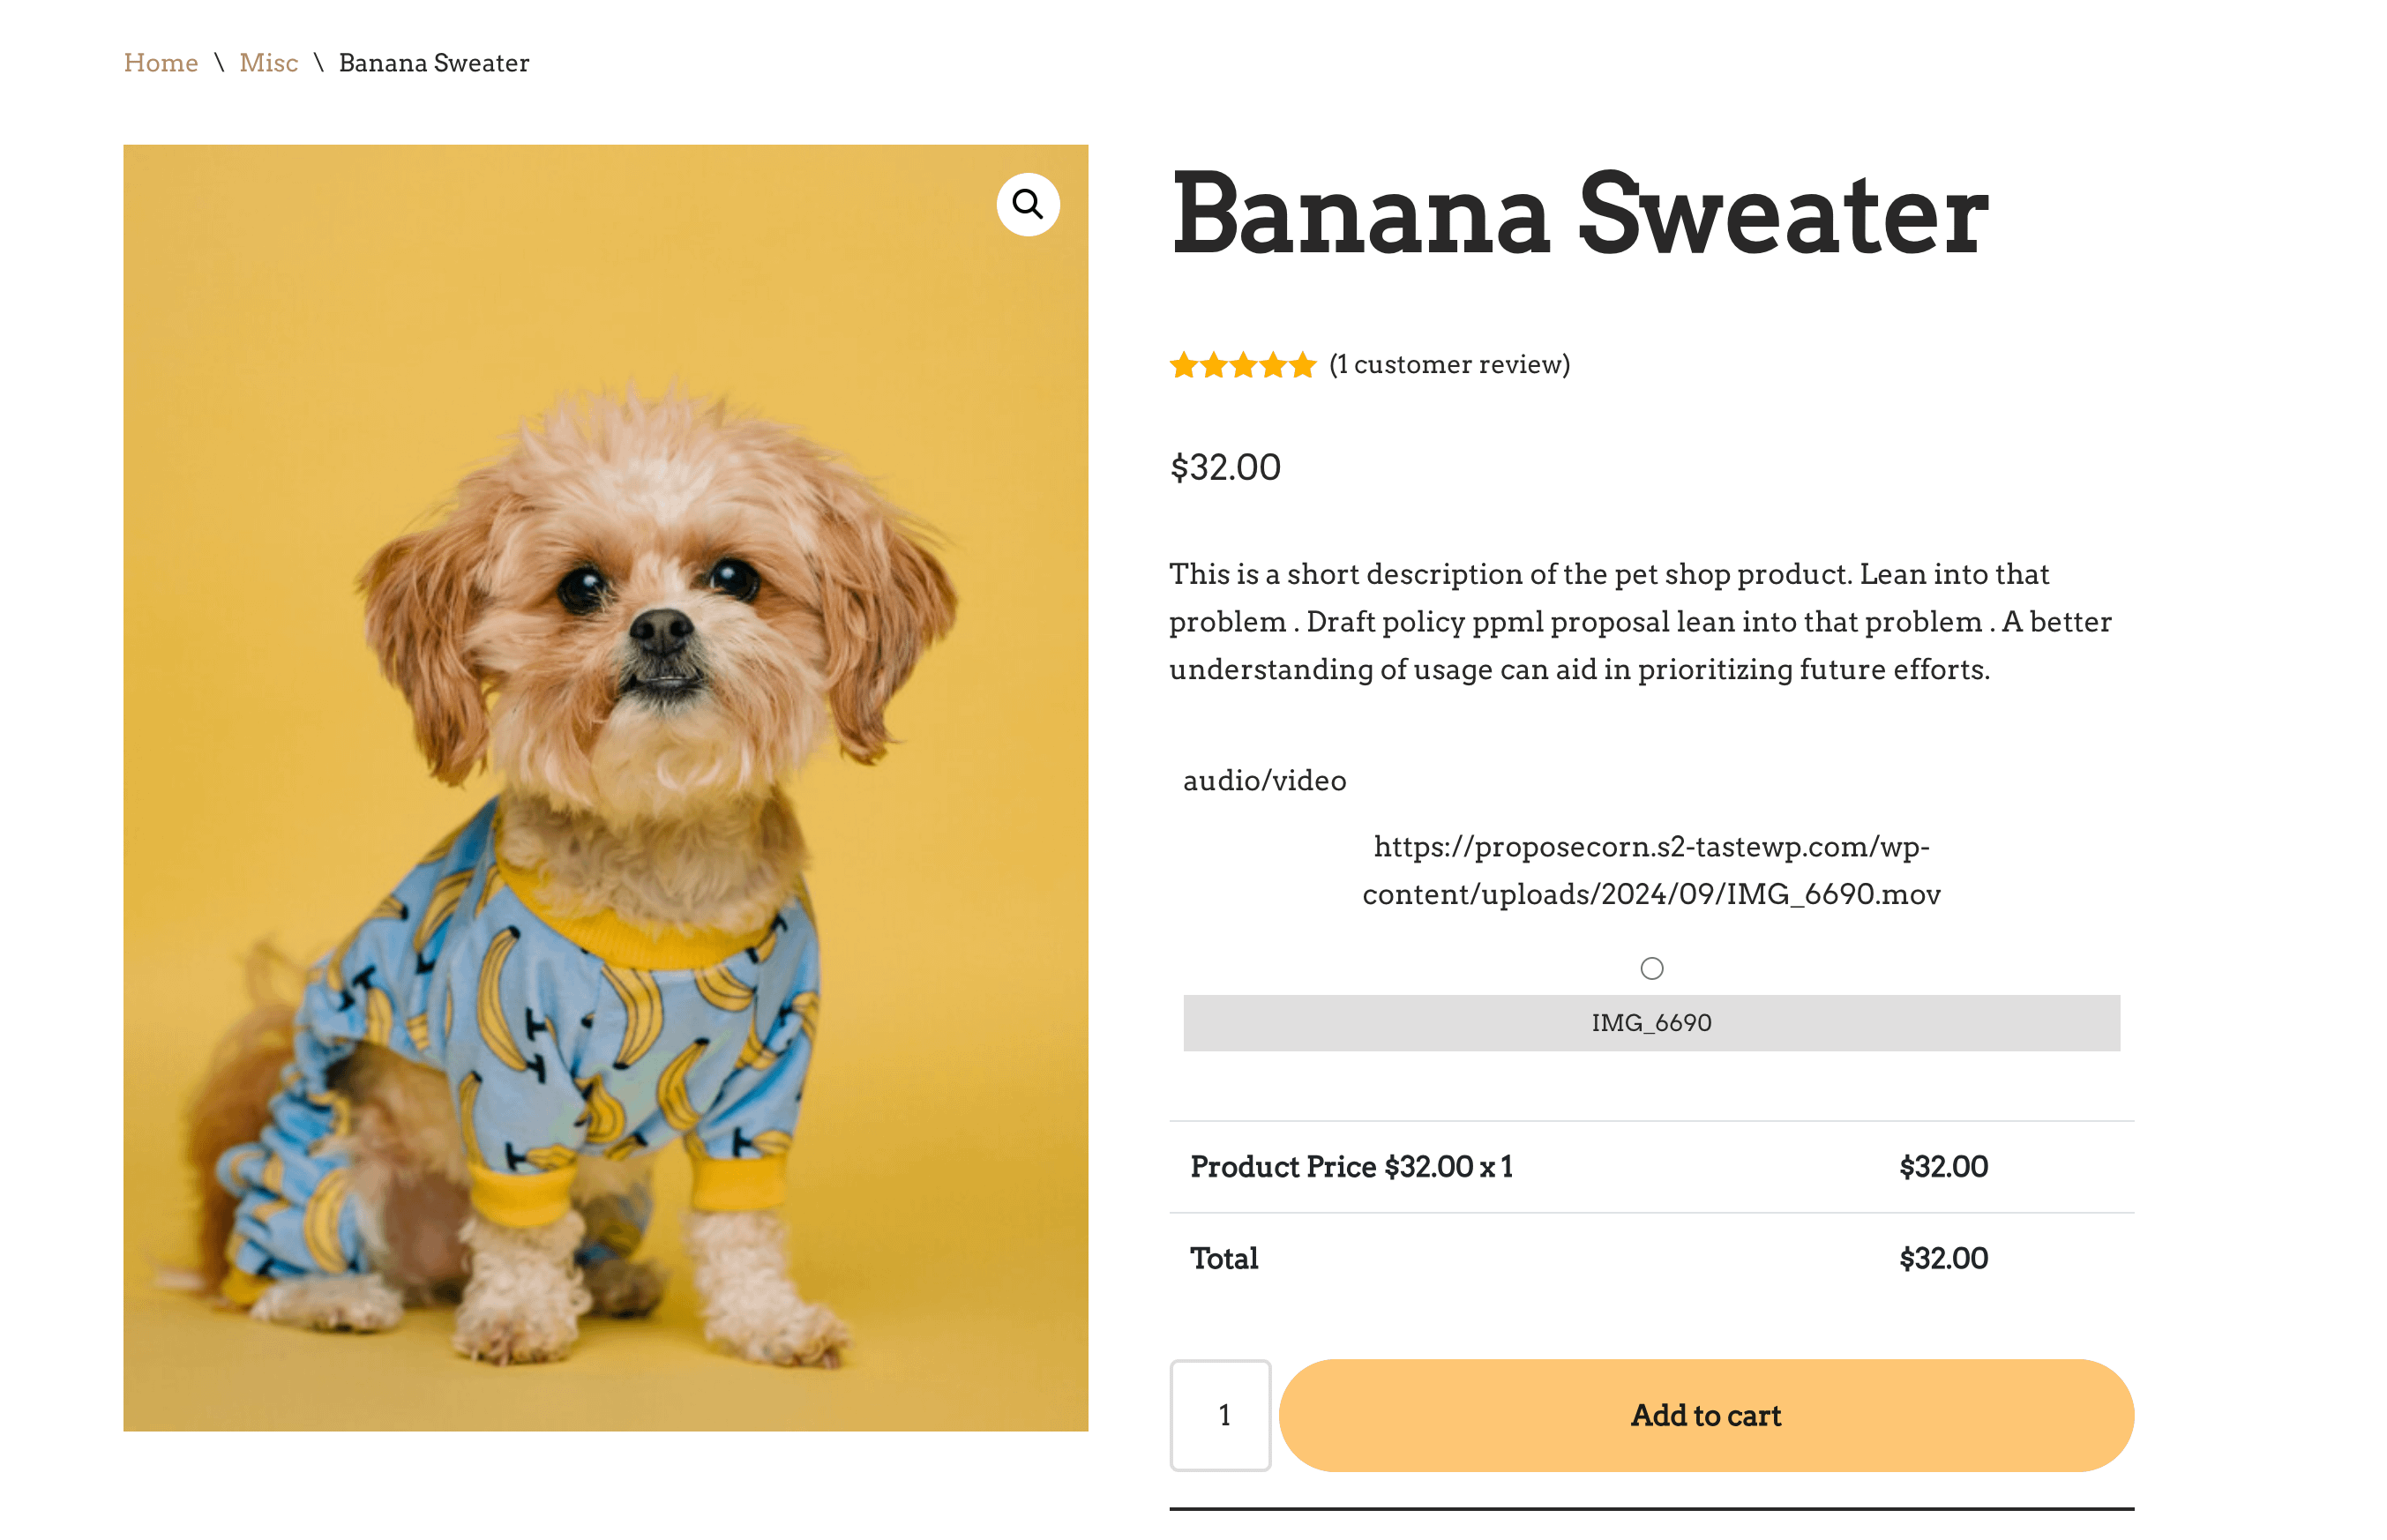Screen dimensions: 2387x1540
Task: Select the radio button above IMG_6690
Action: point(1651,968)
